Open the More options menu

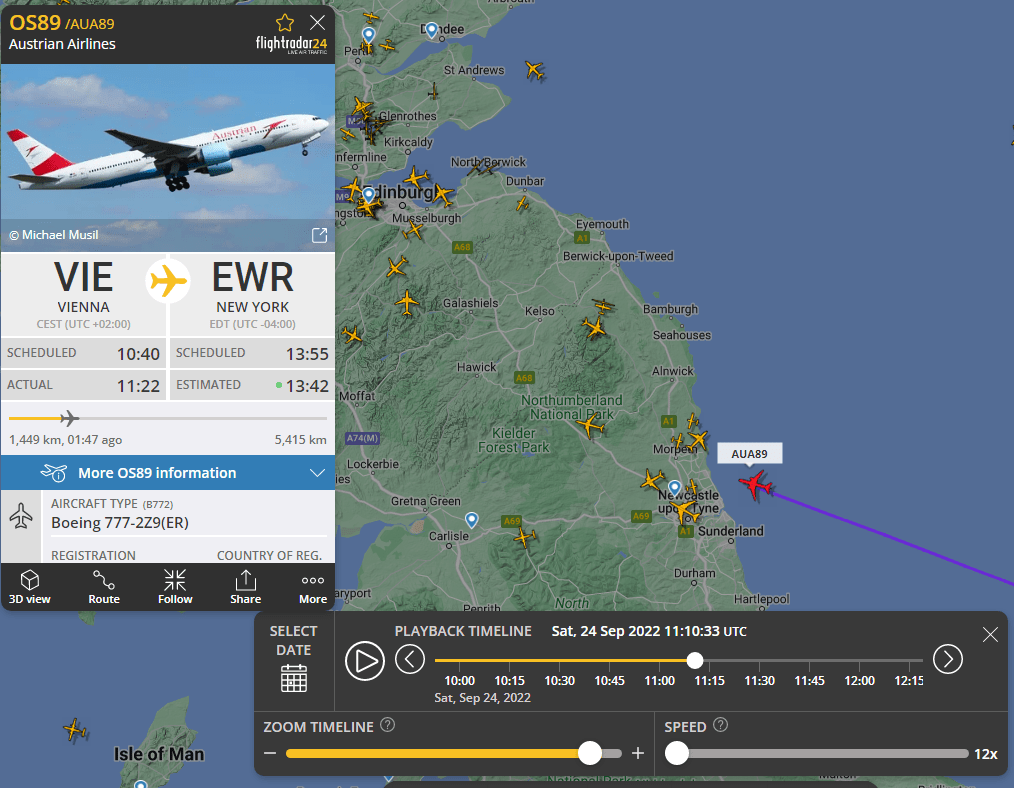point(313,587)
